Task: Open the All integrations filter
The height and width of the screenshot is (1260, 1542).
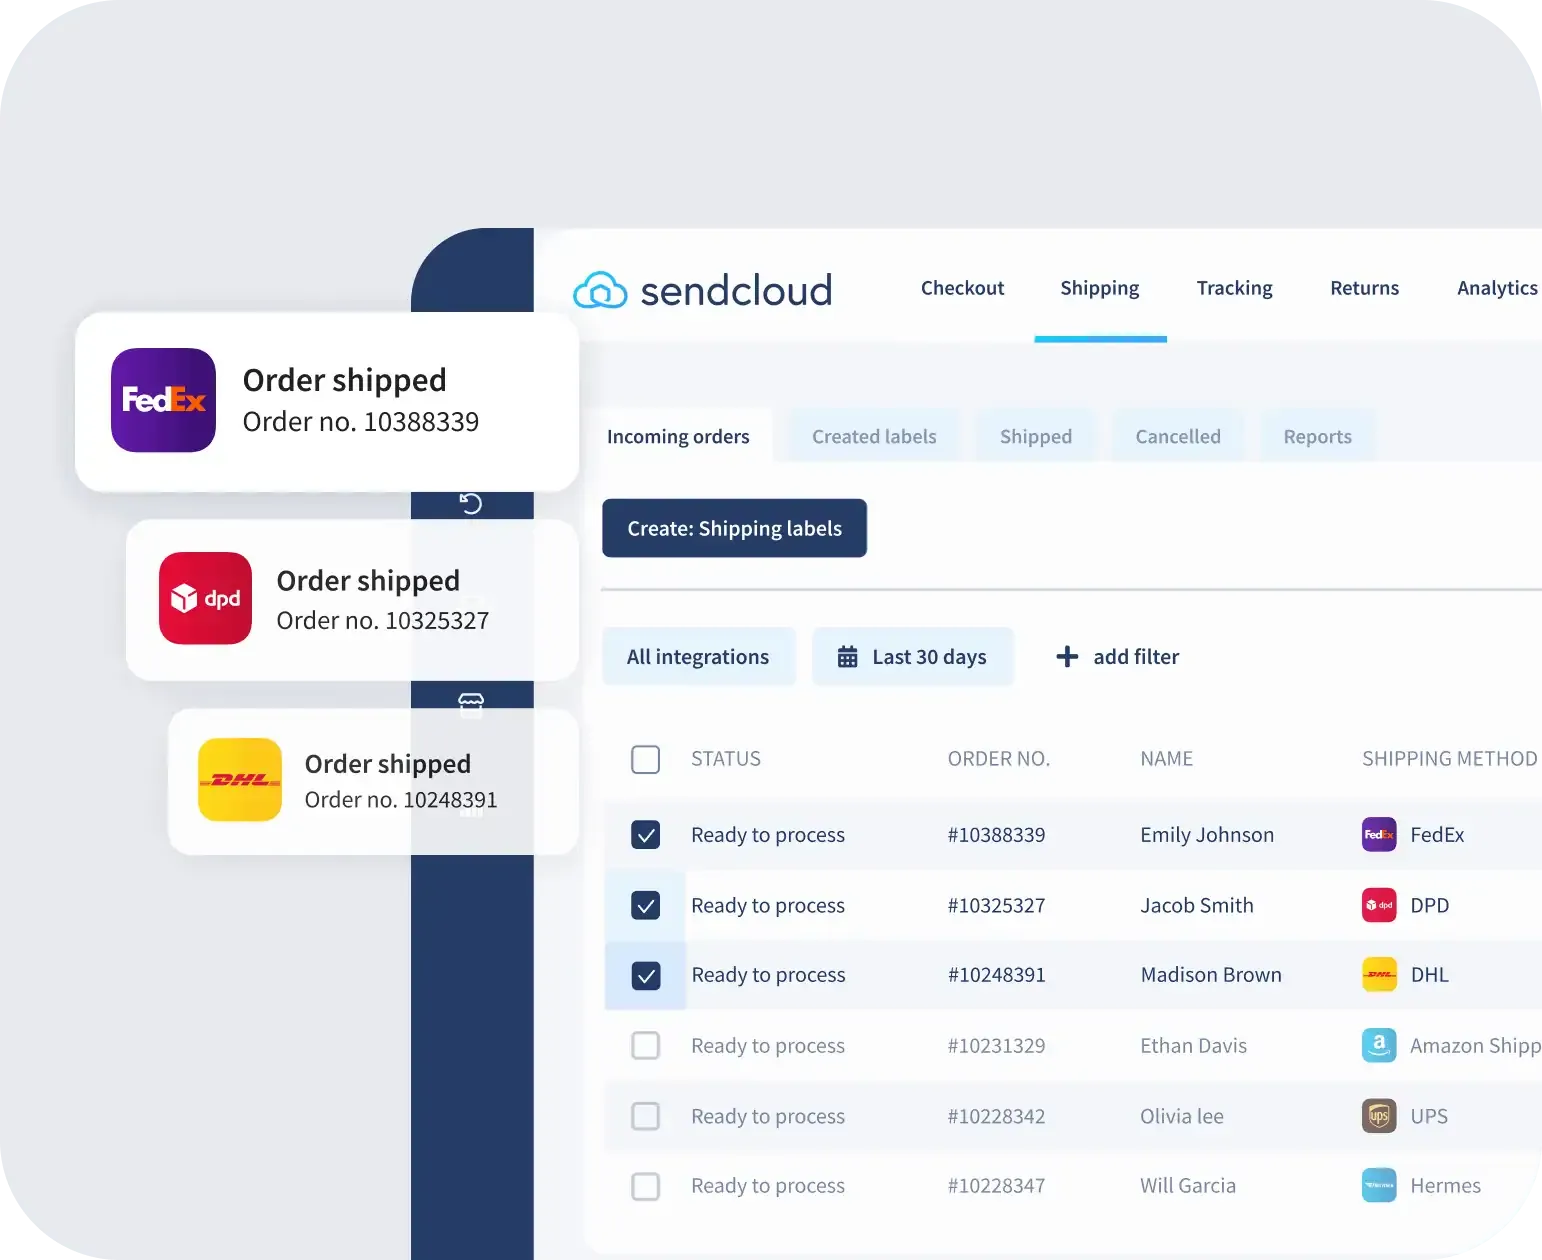Action: (698, 656)
